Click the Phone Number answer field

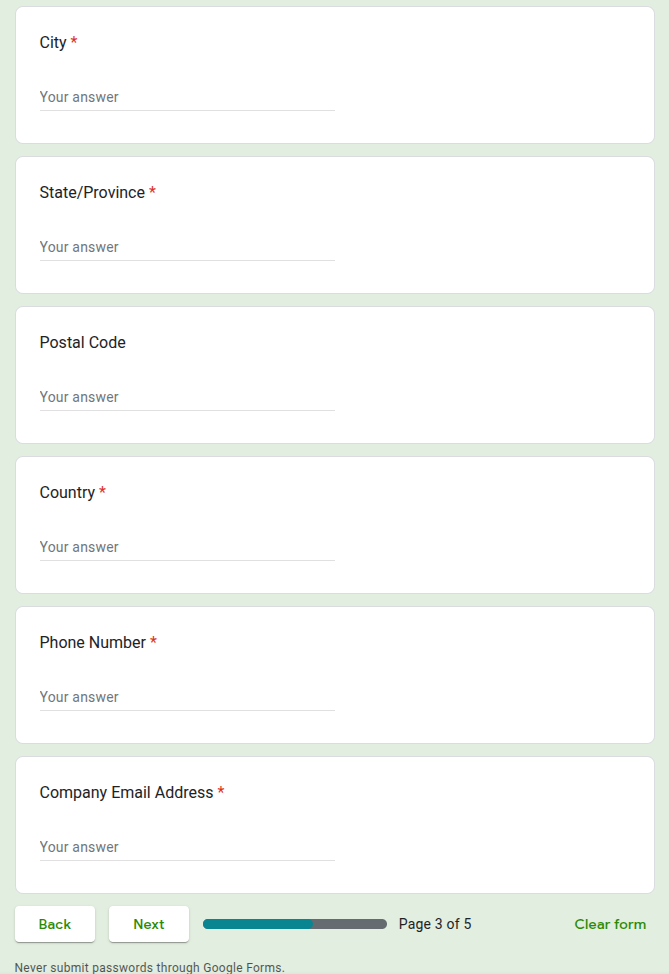click(x=186, y=696)
